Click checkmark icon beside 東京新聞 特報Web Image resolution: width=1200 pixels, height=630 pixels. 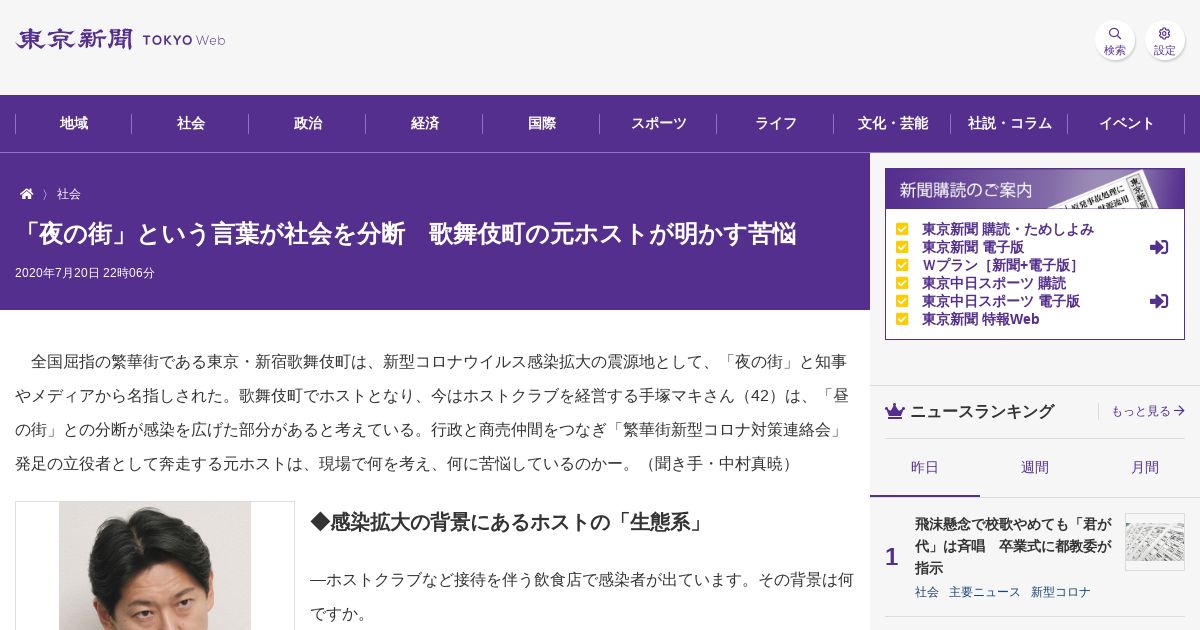click(x=902, y=319)
